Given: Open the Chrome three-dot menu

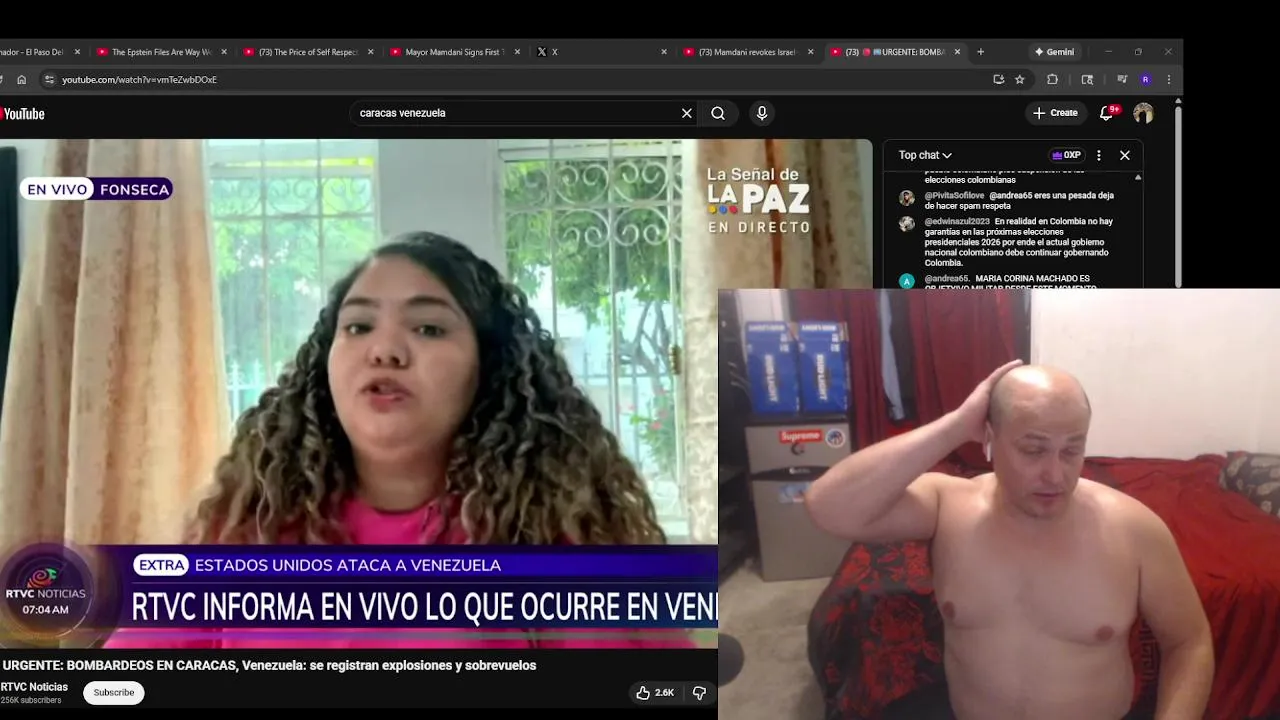Looking at the screenshot, I should (1169, 79).
